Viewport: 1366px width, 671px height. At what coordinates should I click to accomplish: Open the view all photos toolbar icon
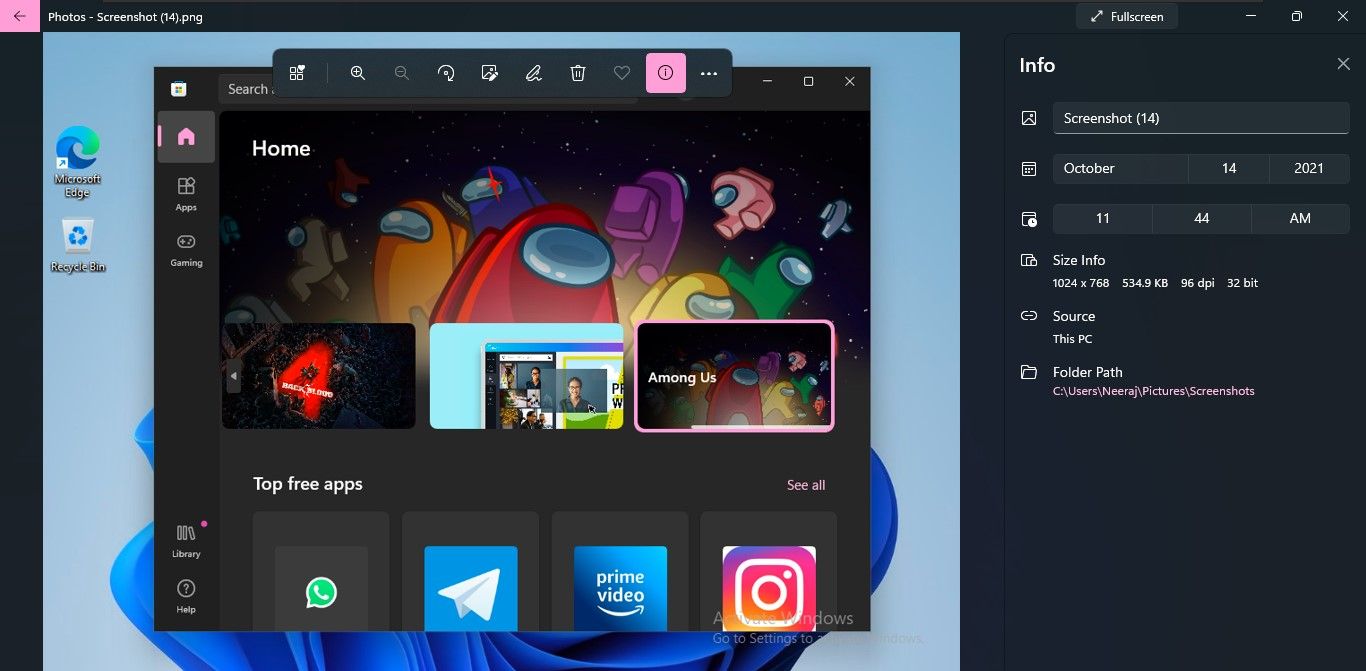pos(297,73)
